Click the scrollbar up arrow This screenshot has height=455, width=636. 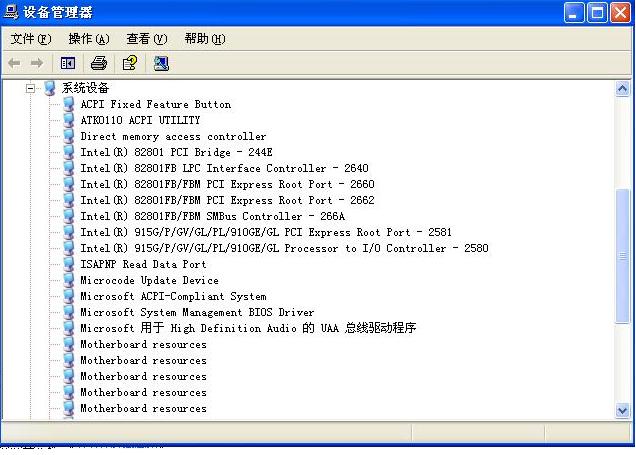[x=623, y=88]
